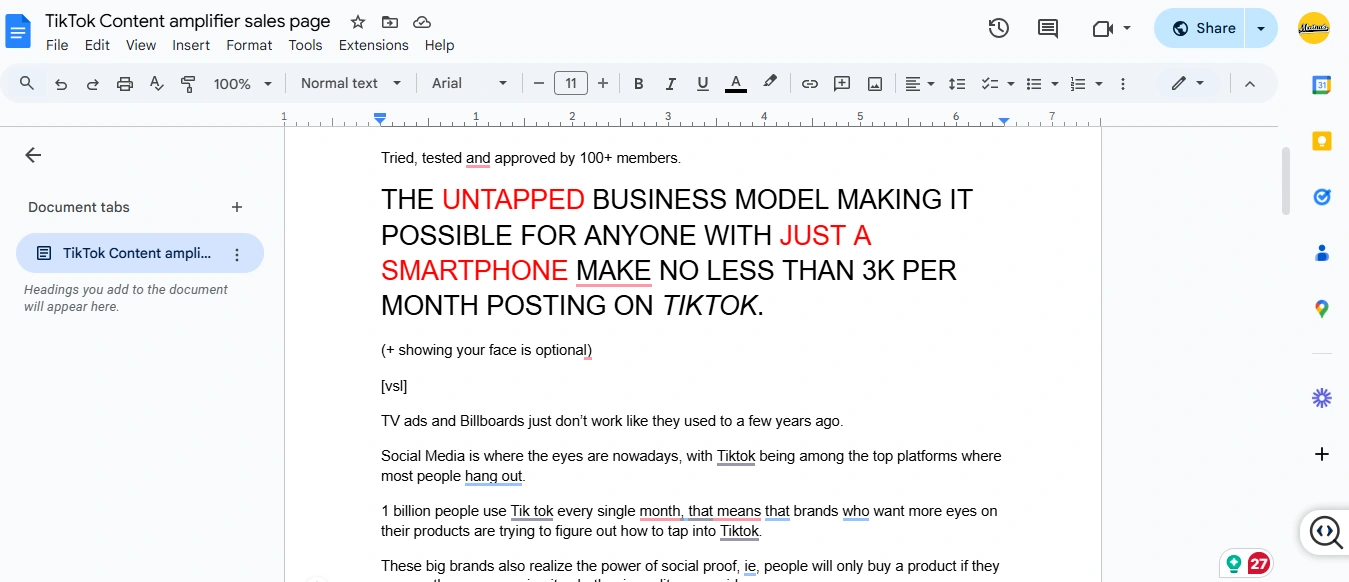Adjust line and paragraph spacing

[x=957, y=84]
